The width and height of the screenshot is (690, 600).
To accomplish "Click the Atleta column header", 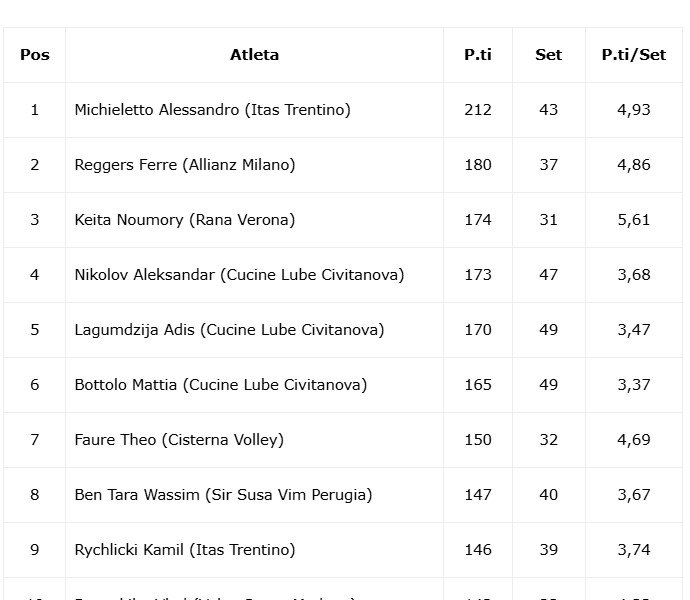I will [x=254, y=55].
